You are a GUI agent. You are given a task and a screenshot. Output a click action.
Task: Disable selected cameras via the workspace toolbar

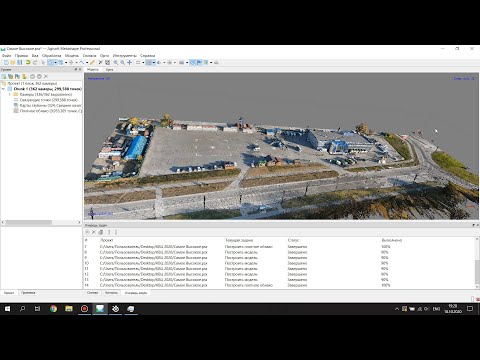click(39, 76)
